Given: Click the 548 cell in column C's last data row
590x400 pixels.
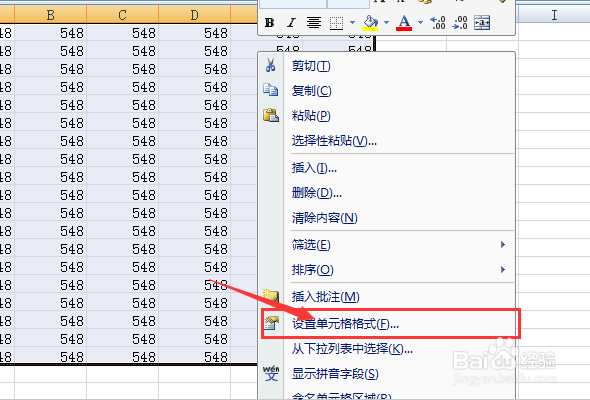Looking at the screenshot, I should (122, 356).
